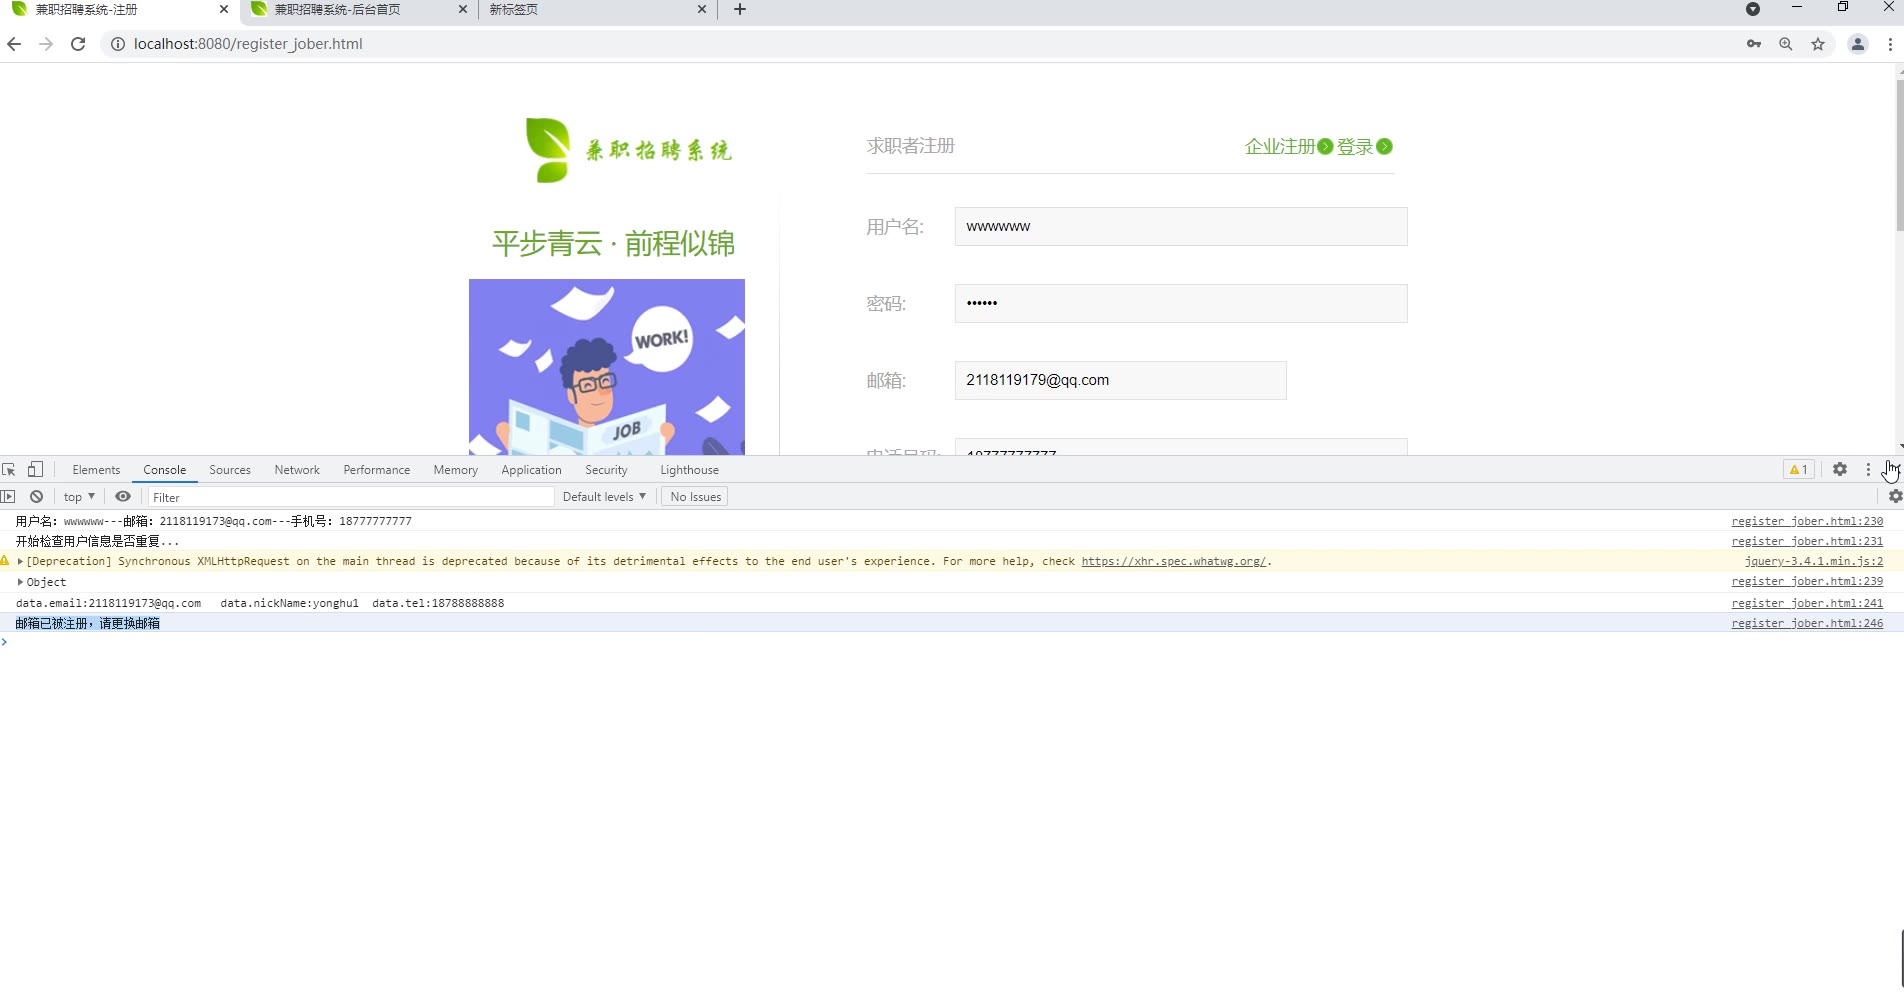Reload the register_jober page
Viewport: 1904px width, 1004px height.
click(x=78, y=44)
